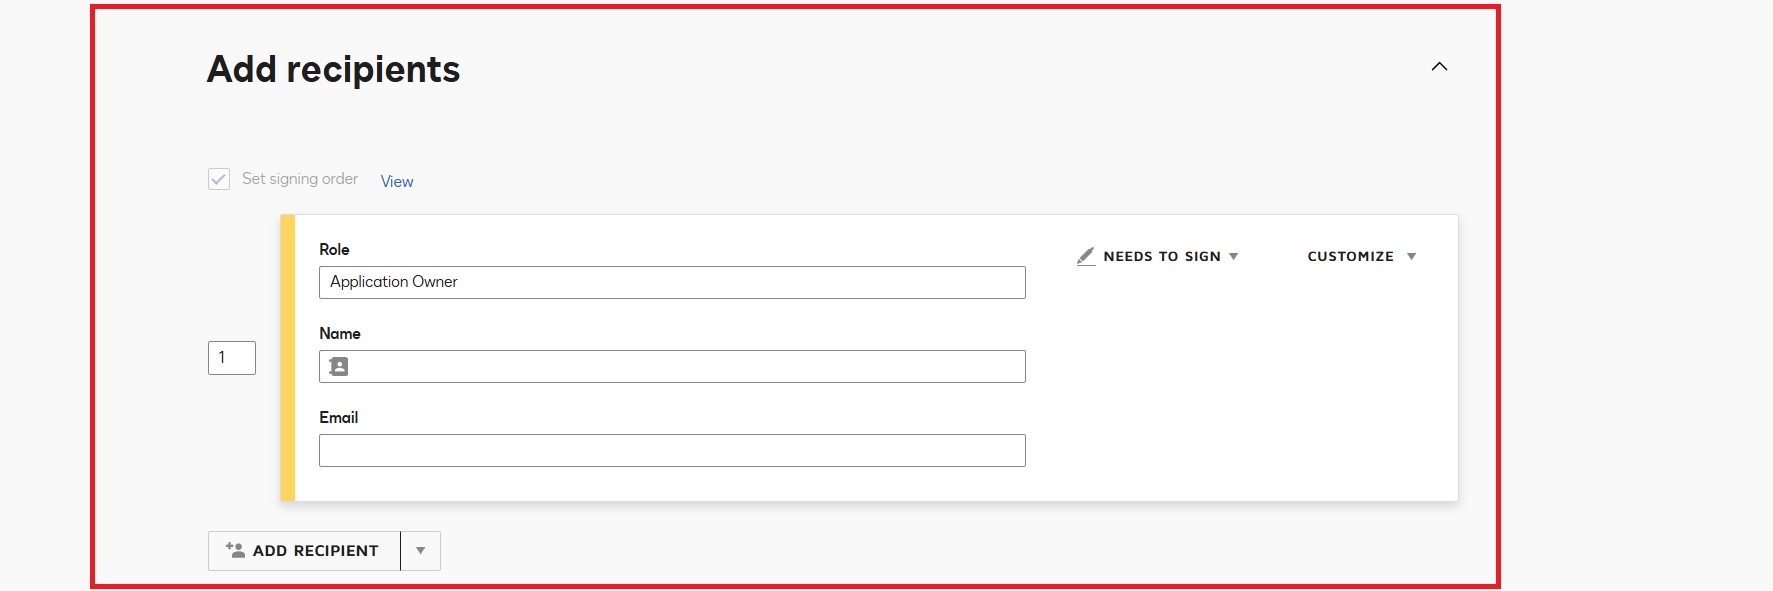This screenshot has height=591, width=1773.
Task: Click the yellow recipient color bar
Action: (288, 358)
